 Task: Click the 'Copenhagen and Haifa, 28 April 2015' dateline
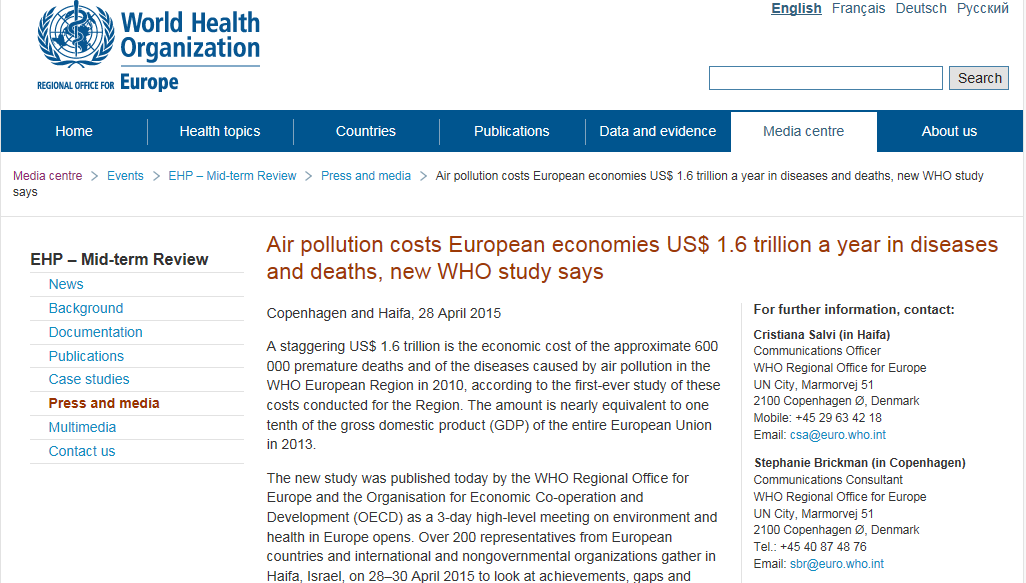click(x=383, y=313)
